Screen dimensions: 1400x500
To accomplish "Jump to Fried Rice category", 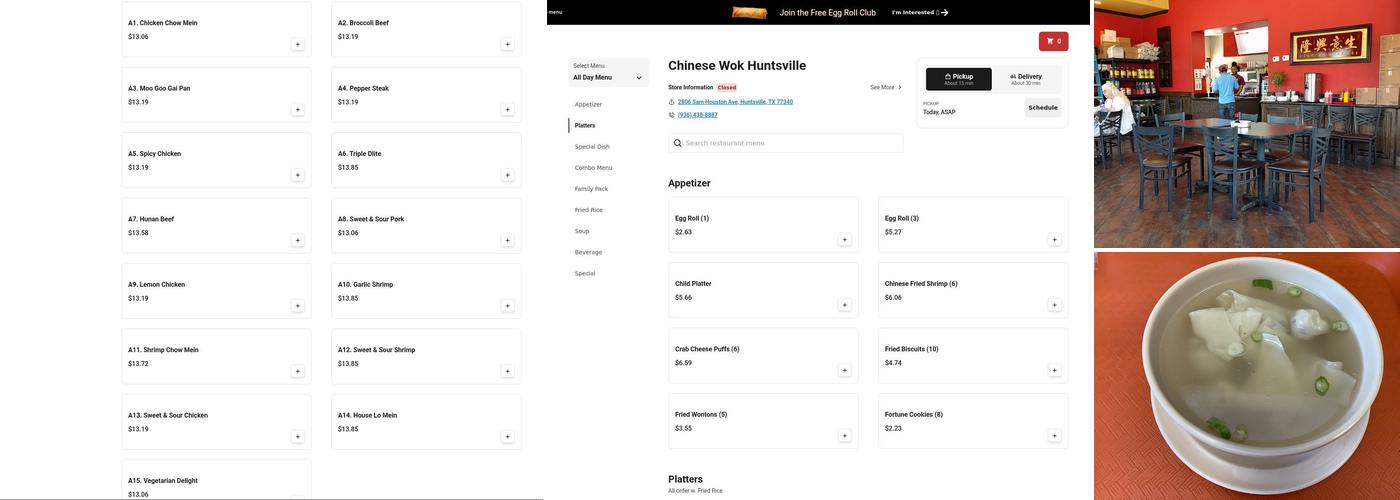I will (588, 210).
